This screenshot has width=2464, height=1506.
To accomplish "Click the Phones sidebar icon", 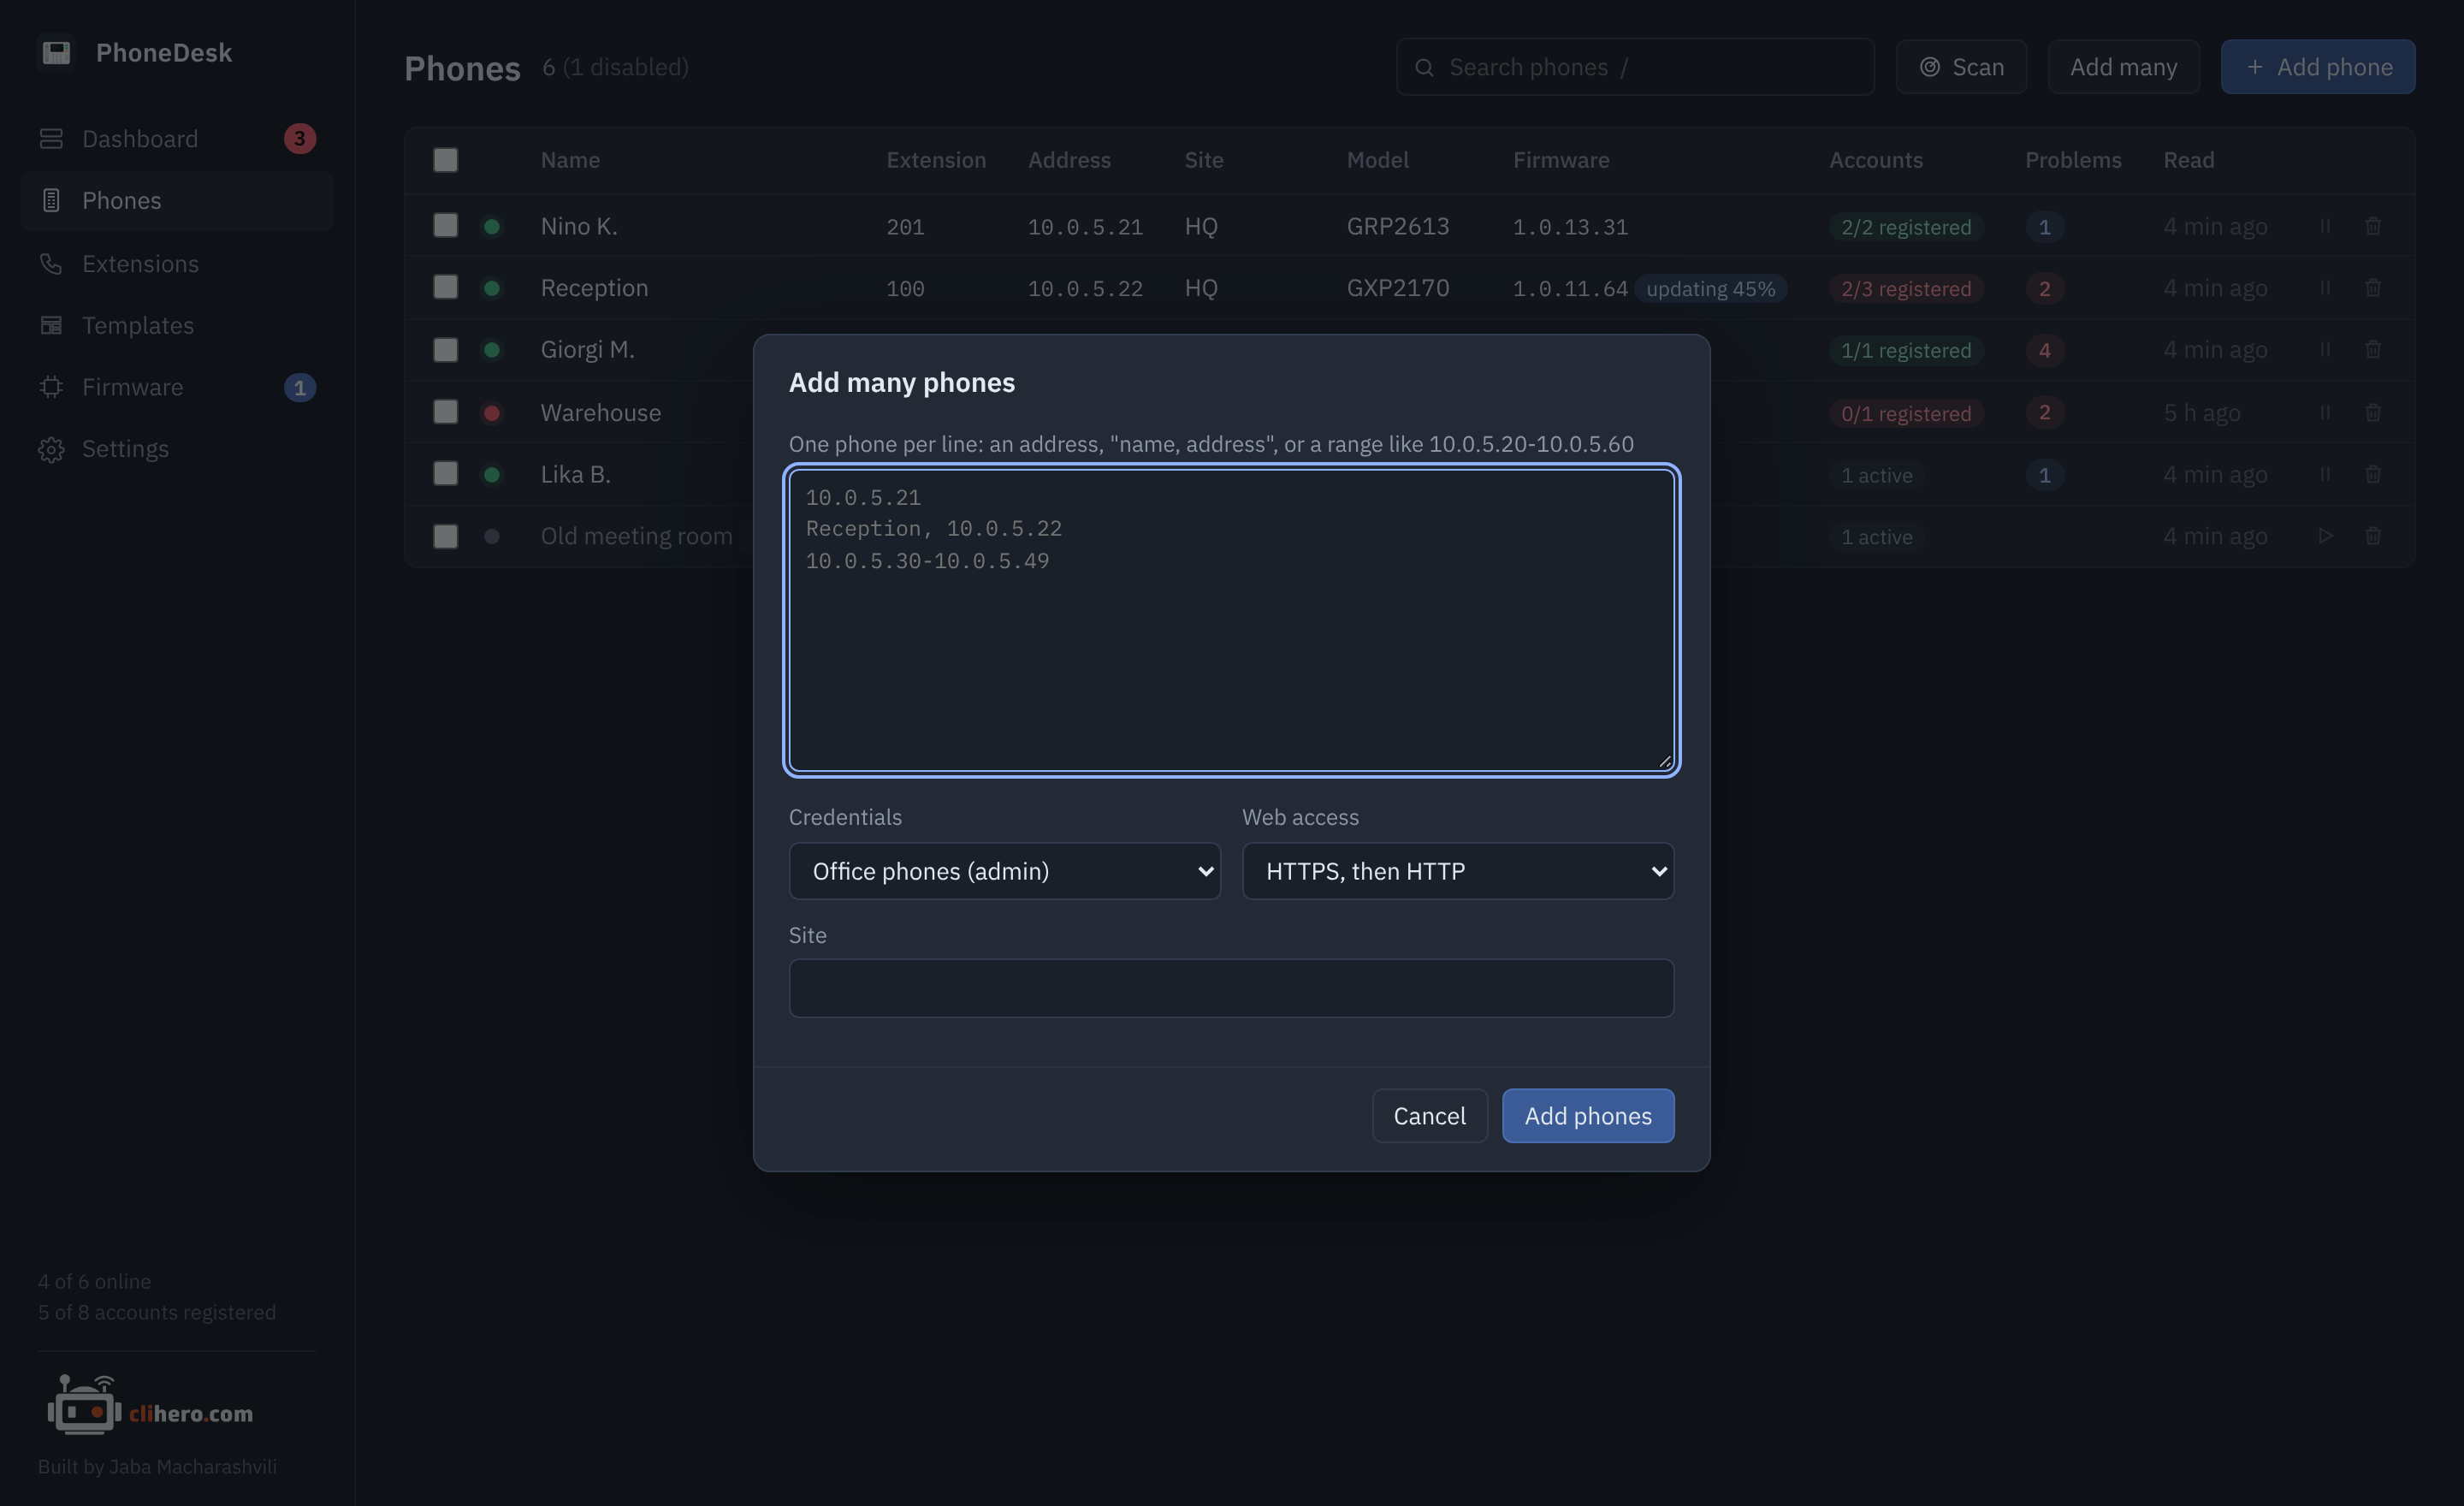I will (51, 200).
